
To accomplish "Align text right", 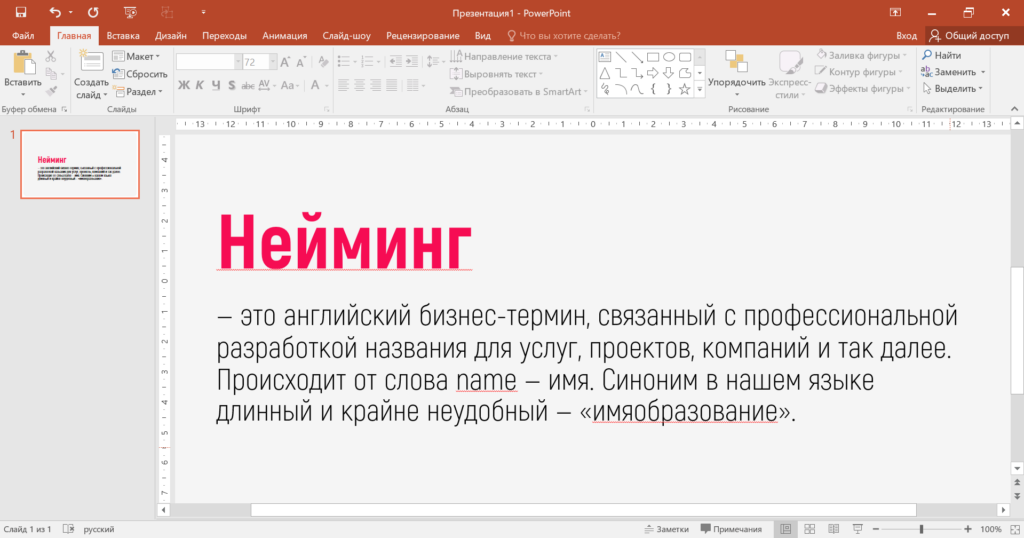I will tap(376, 85).
